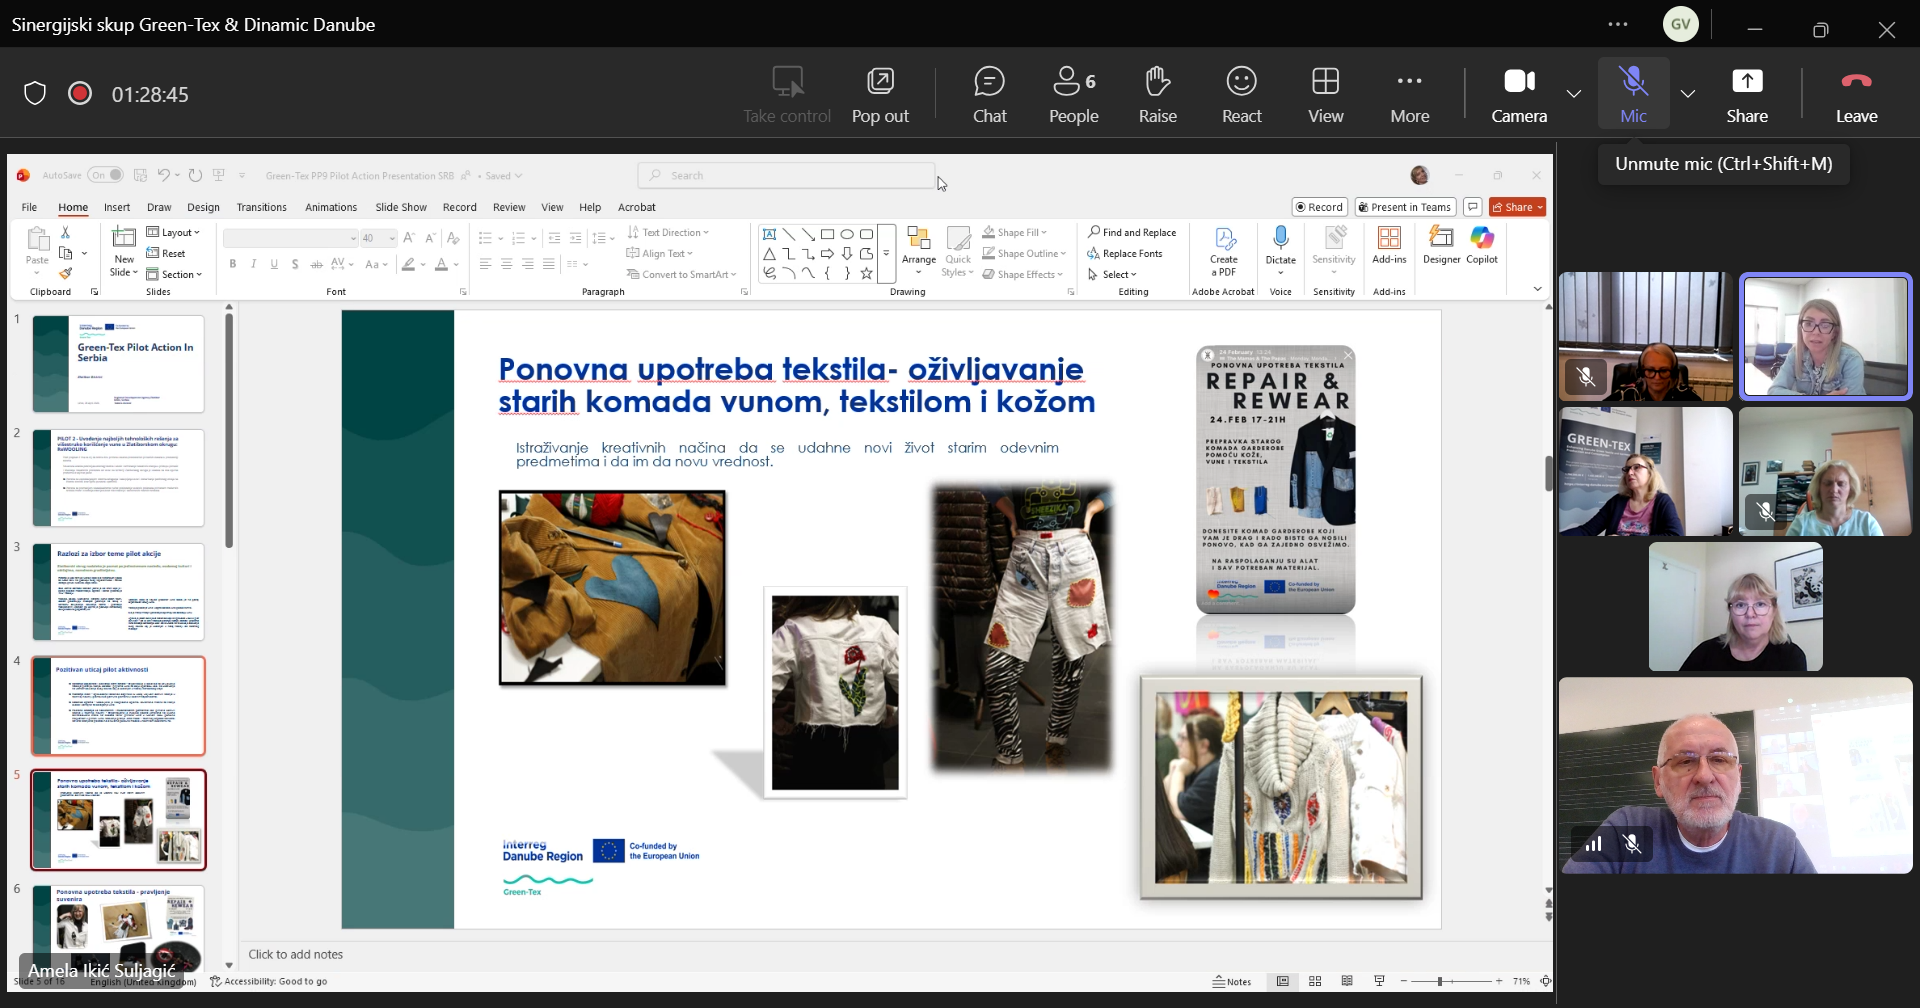
Task: Open the Shape Fill dropdown
Action: tap(1014, 232)
